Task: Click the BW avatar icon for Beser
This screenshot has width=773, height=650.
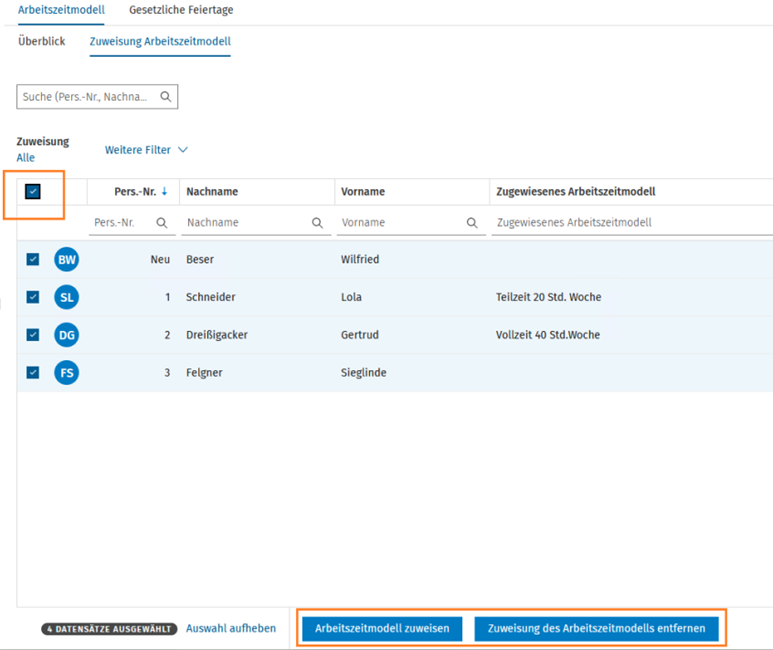Action: [x=67, y=260]
